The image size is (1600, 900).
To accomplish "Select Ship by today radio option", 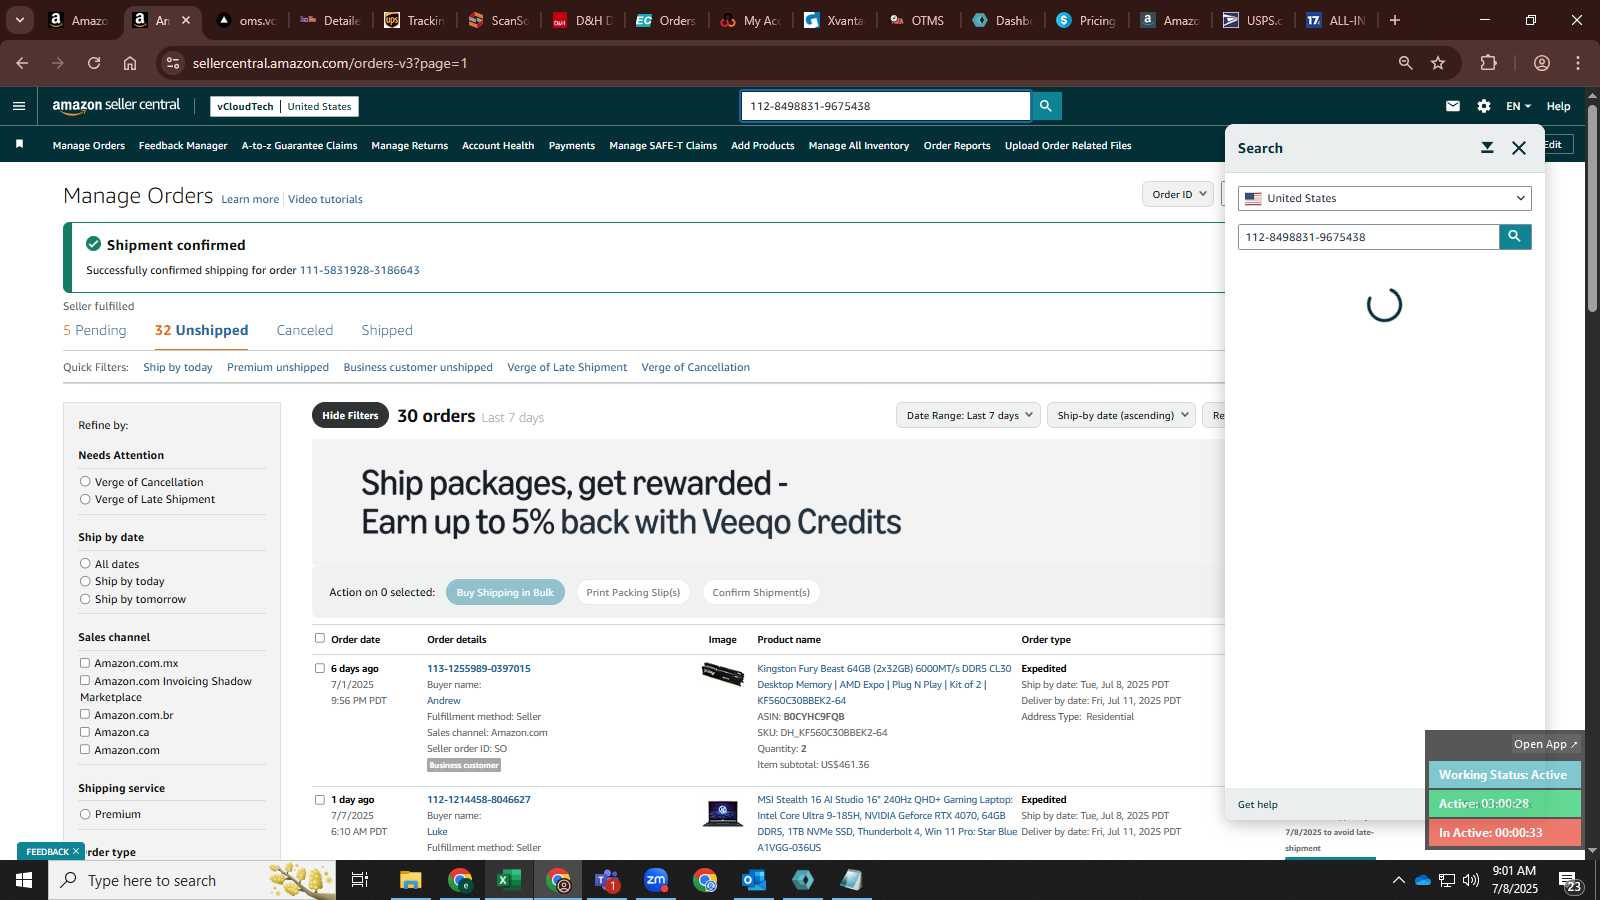I will click(85, 581).
